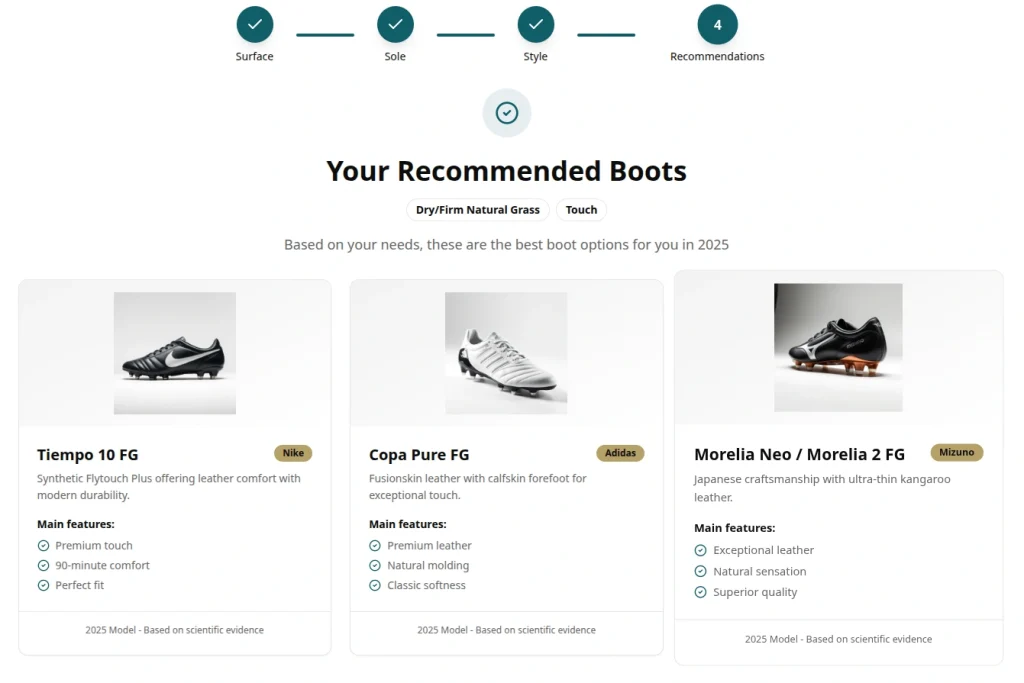Click the Premium touch checkmark icon
The image size is (1024, 683).
click(x=42, y=545)
